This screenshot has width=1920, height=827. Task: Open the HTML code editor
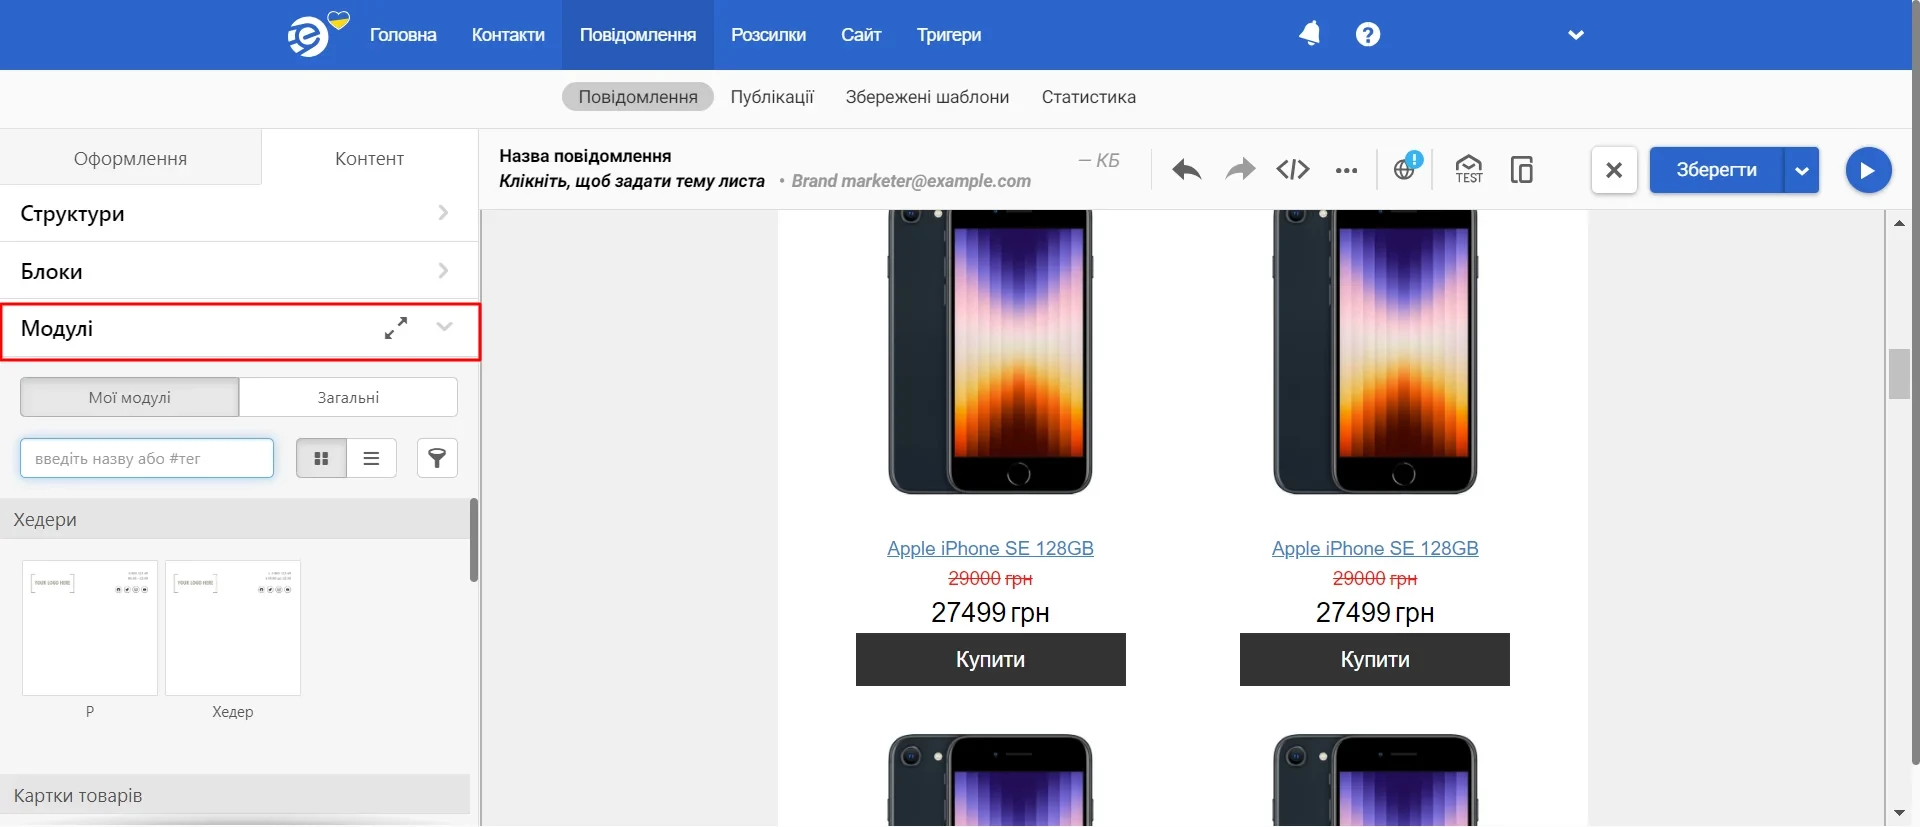pyautogui.click(x=1293, y=170)
